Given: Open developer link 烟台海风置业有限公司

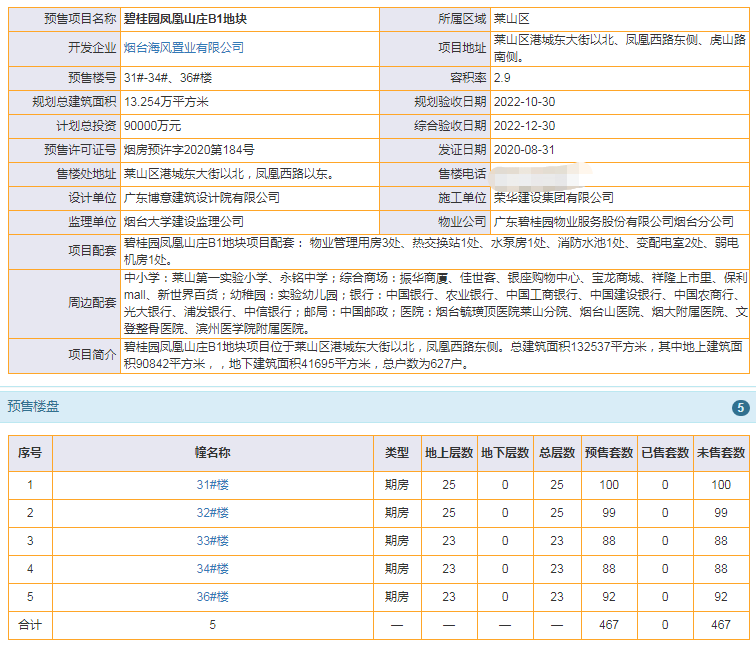Looking at the screenshot, I should (x=183, y=47).
